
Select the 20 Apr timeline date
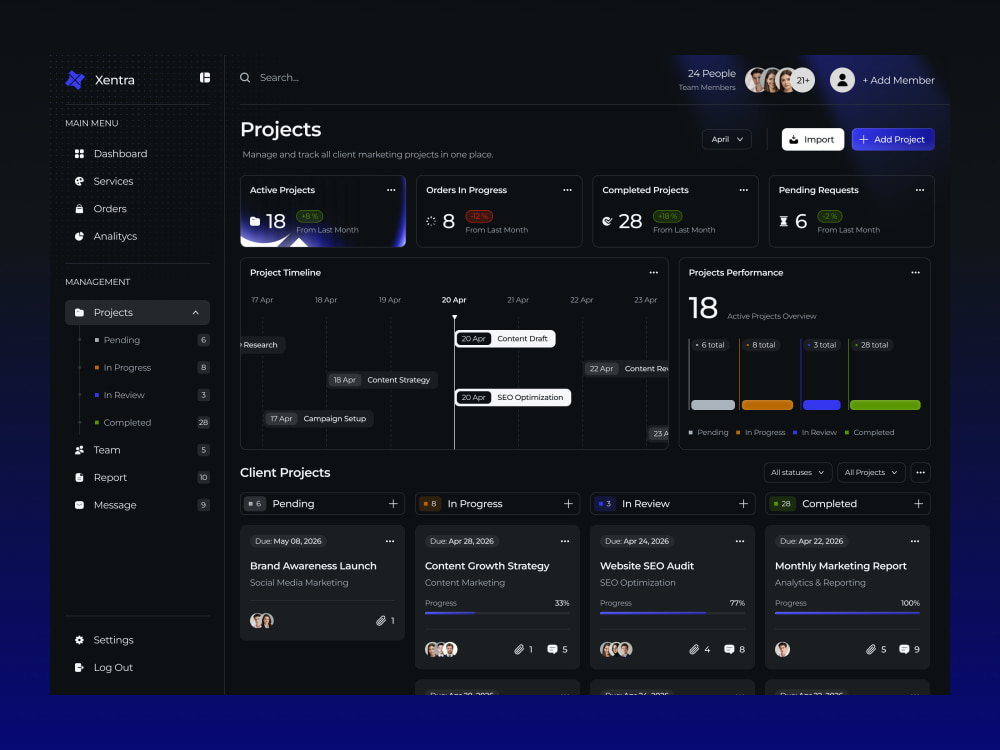coord(454,300)
